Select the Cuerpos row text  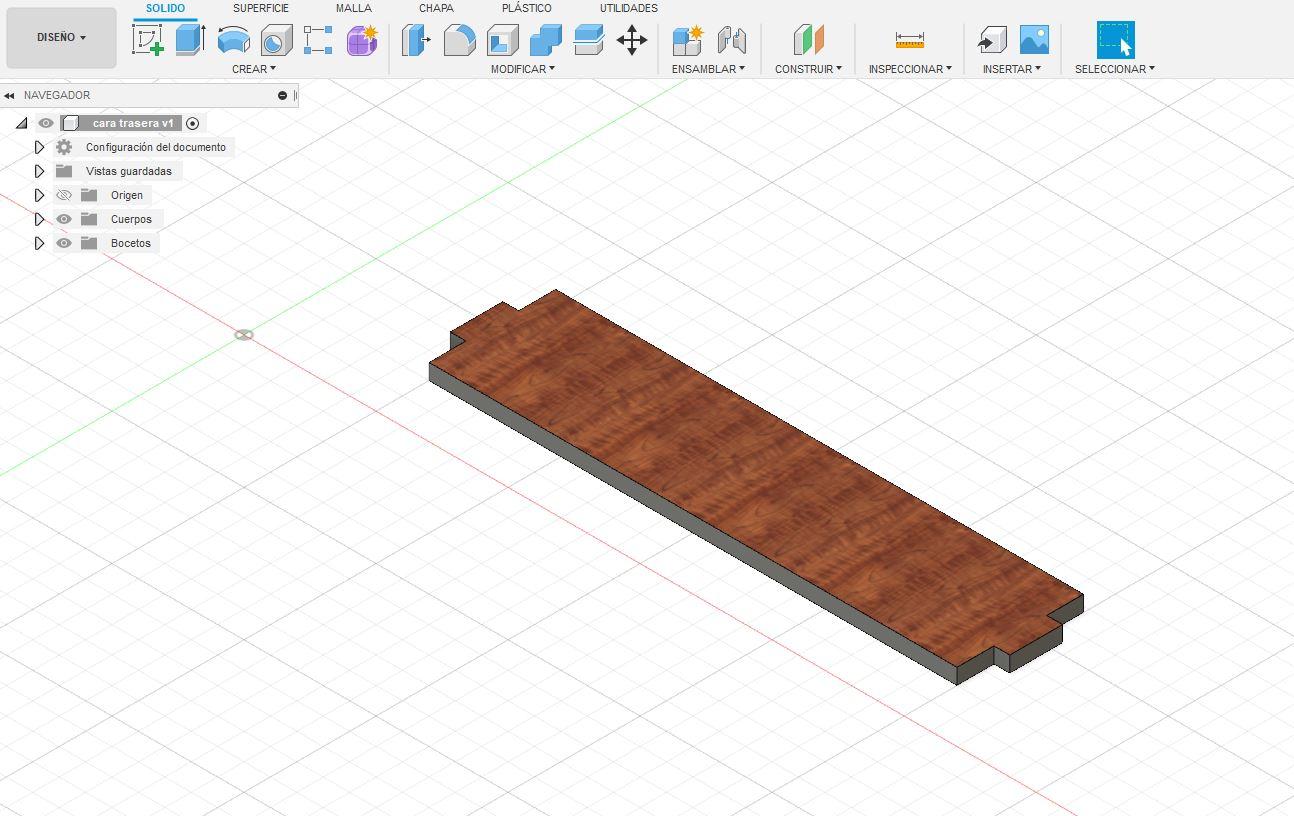(x=131, y=219)
